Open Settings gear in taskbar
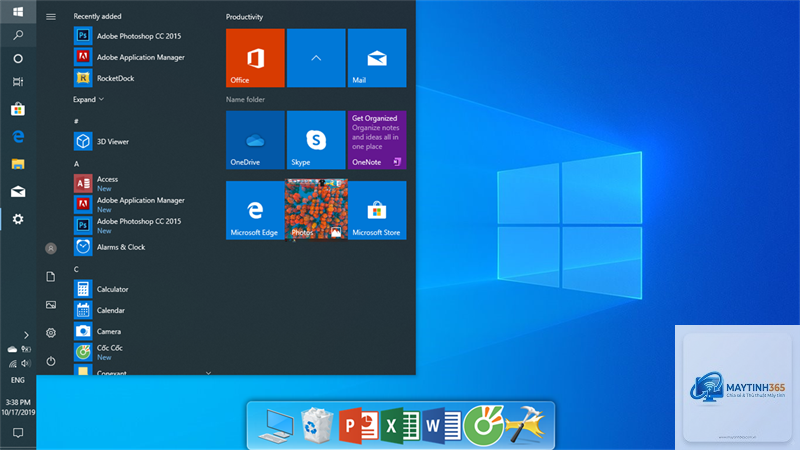The width and height of the screenshot is (800, 450). [18, 219]
